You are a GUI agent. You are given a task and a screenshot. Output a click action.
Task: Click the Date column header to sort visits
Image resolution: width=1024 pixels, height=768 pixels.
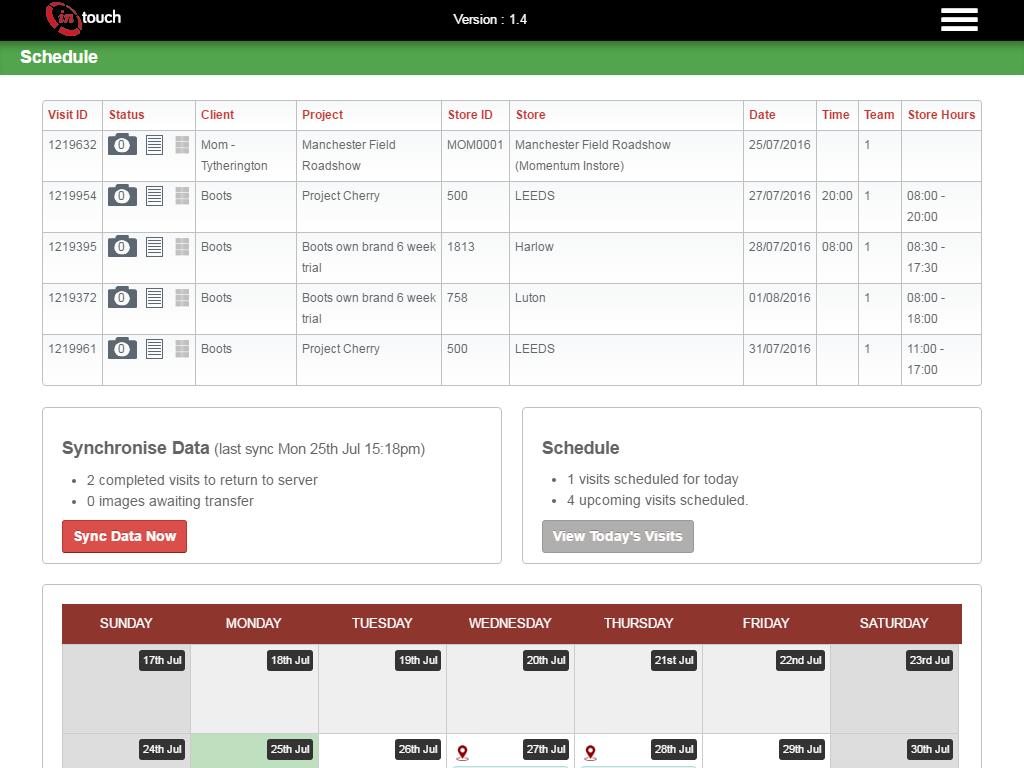(x=763, y=115)
